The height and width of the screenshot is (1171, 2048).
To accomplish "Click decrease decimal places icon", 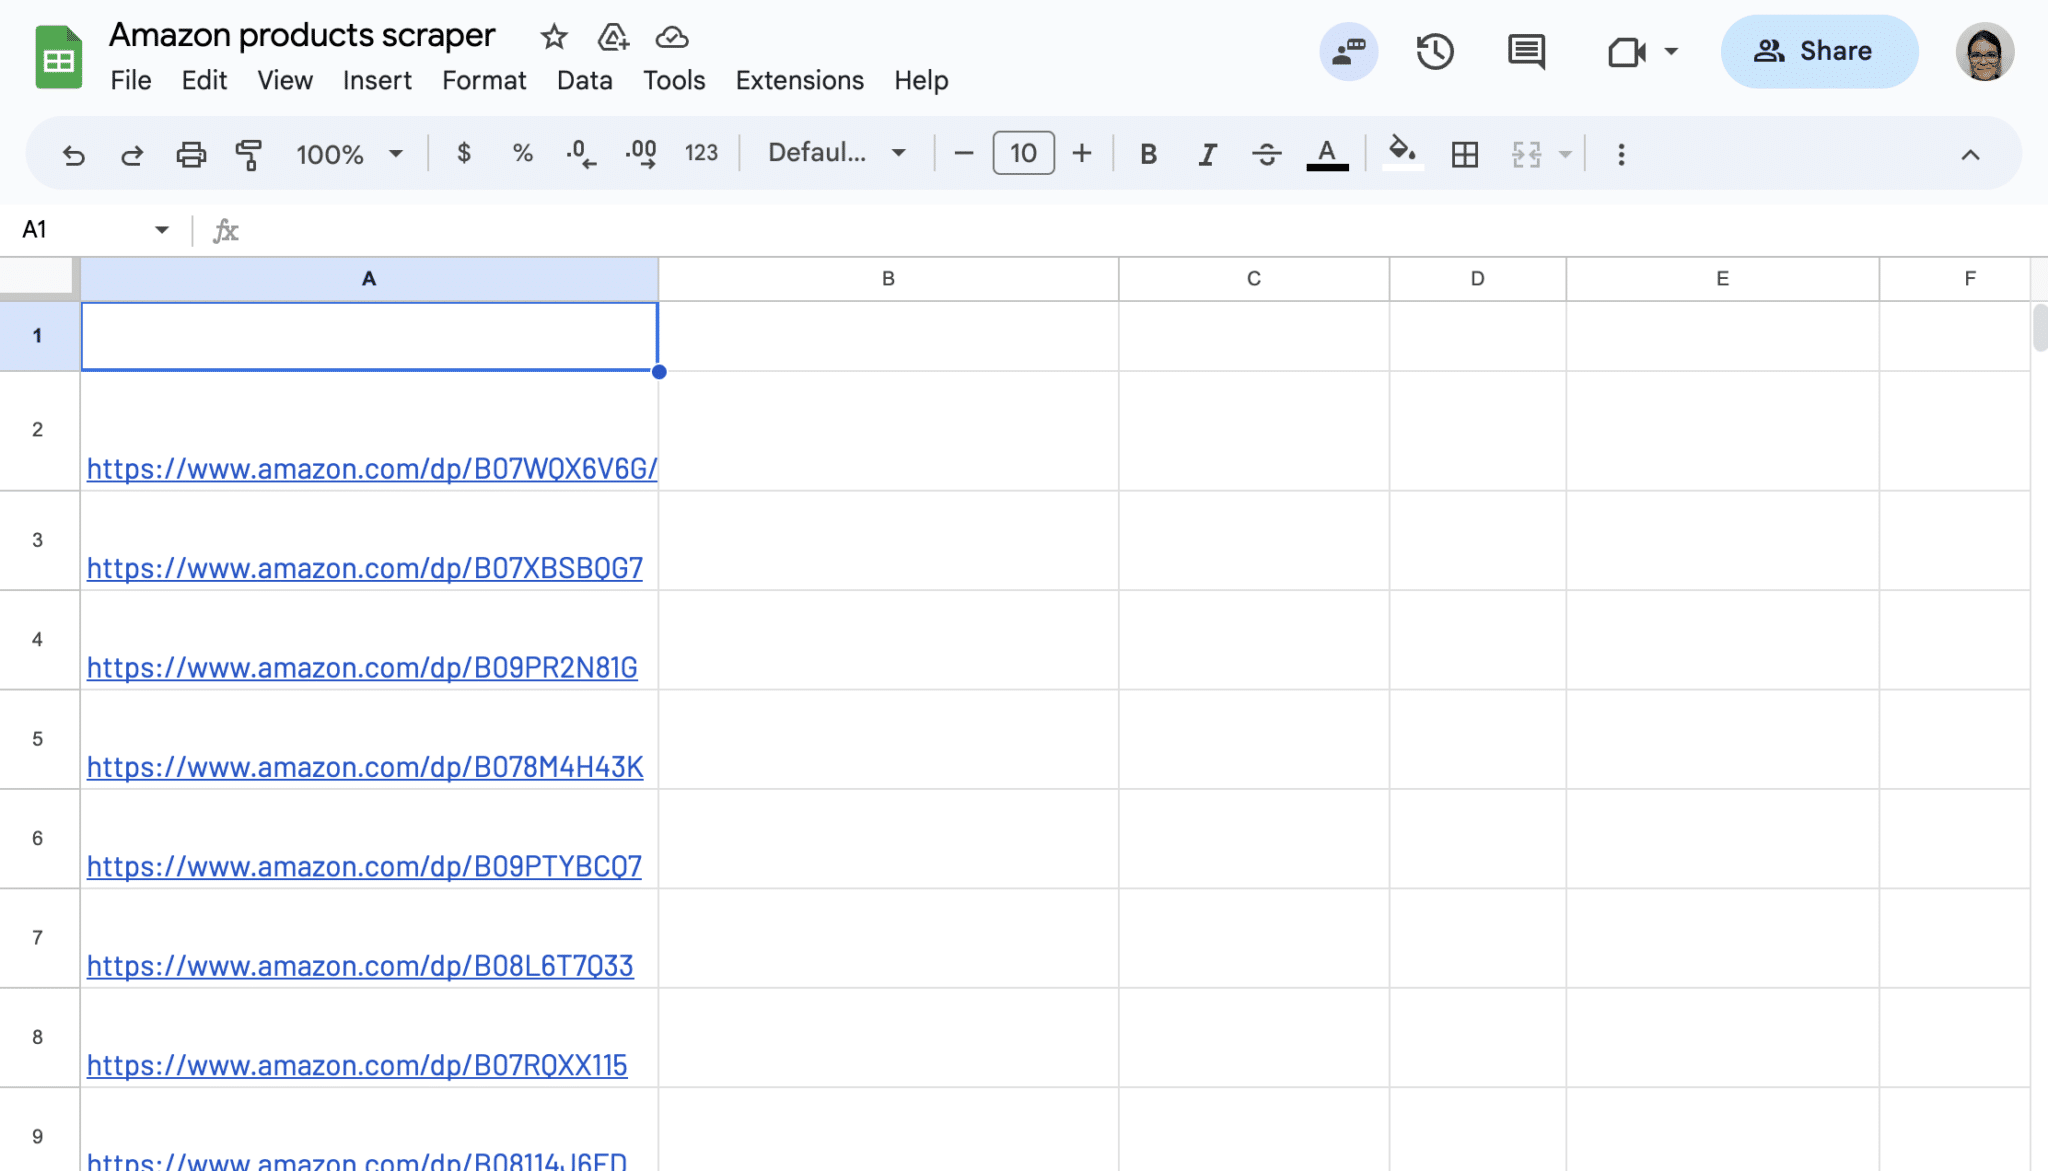I will pos(580,154).
